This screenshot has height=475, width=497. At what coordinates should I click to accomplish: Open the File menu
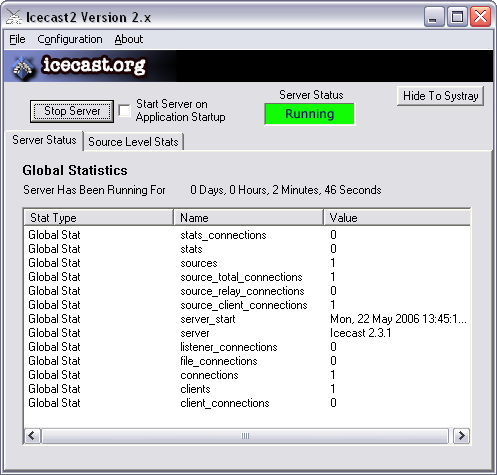tap(17, 39)
